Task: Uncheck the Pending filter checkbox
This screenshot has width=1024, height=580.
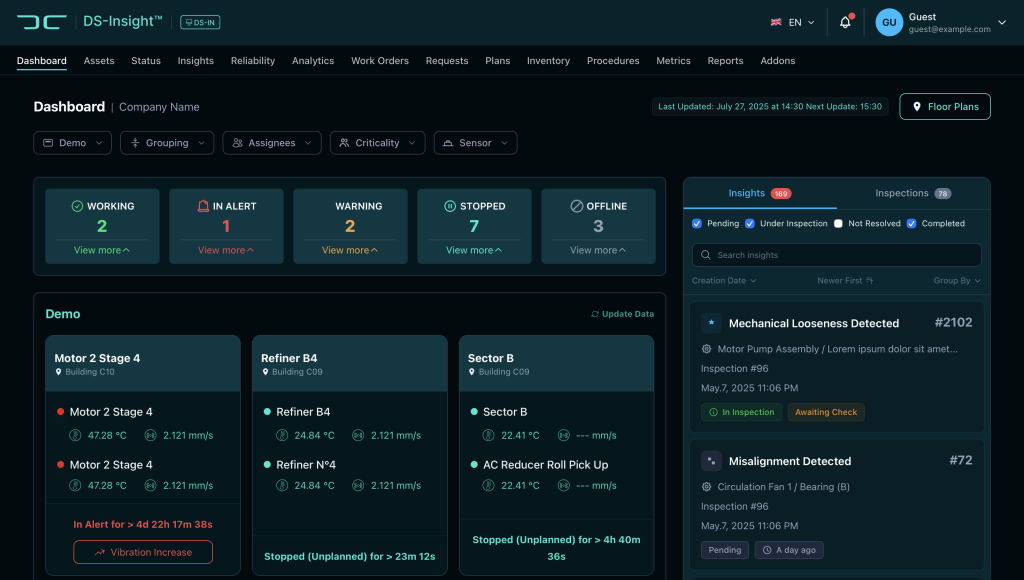Action: (697, 224)
